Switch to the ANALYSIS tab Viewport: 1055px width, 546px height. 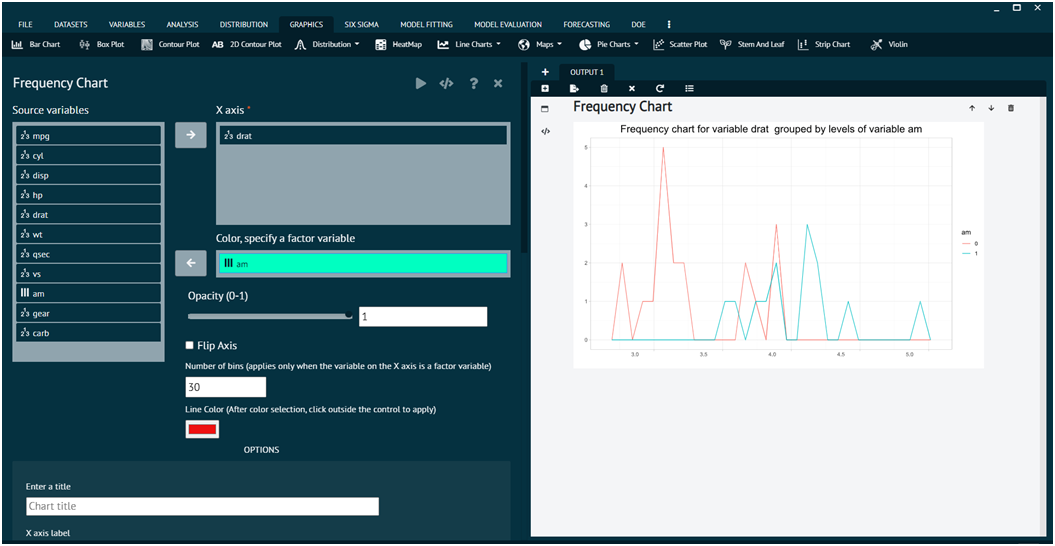click(x=182, y=24)
